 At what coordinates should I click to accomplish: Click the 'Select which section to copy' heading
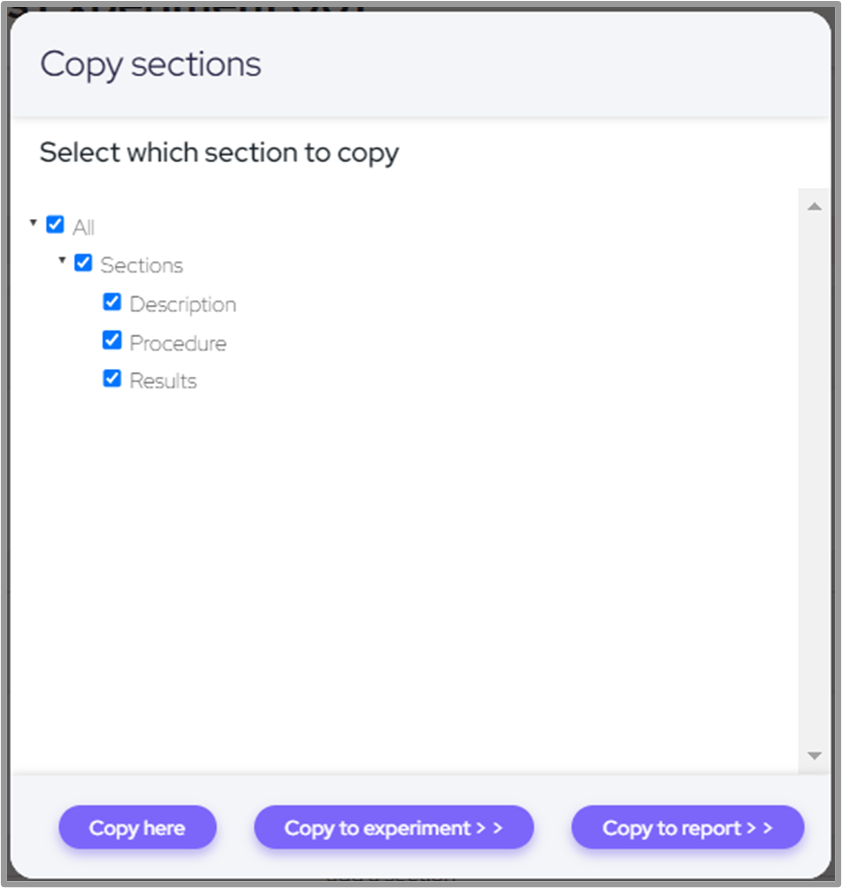click(x=219, y=153)
